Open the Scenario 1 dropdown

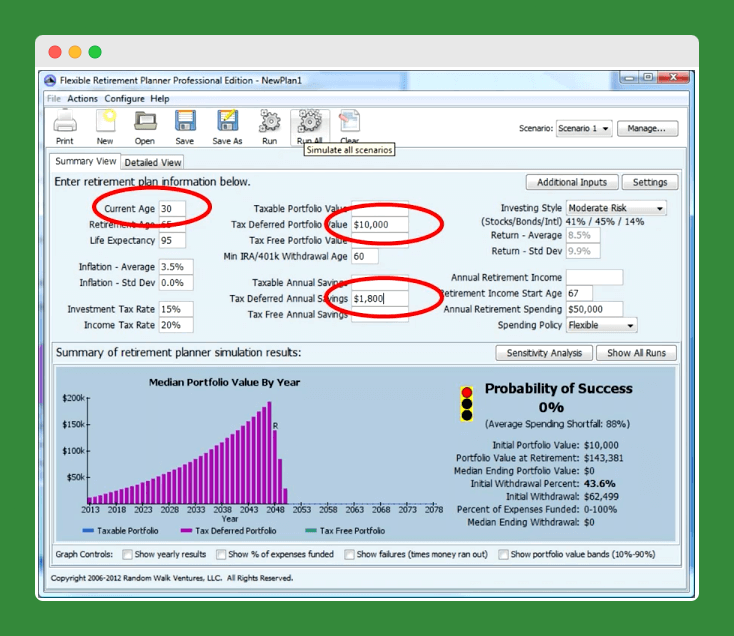[584, 129]
